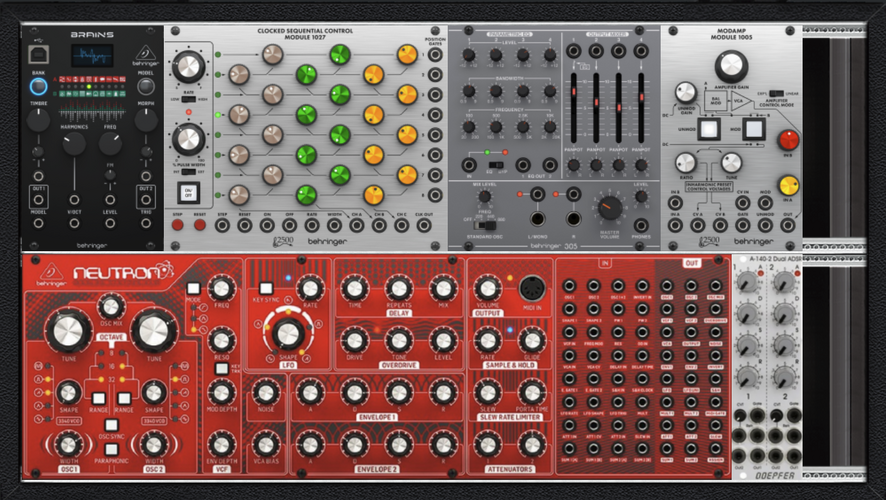
Task: Toggle the EQ/BYP switch on 305
Action: (x=496, y=165)
